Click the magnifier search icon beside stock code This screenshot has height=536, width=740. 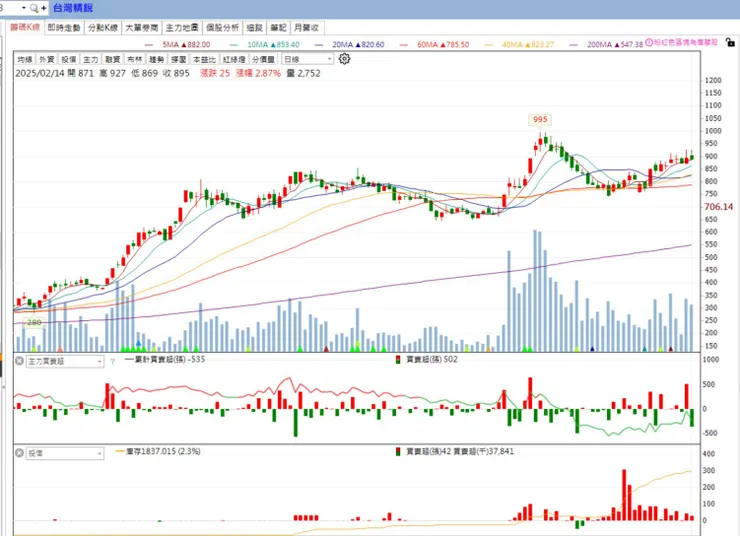tap(34, 8)
